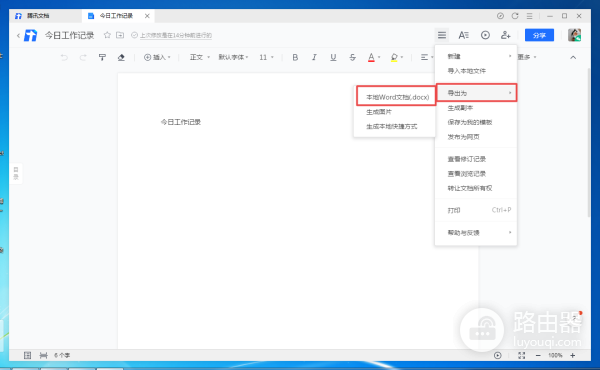This screenshot has width=600, height=370.
Task: Export as 本地Word文档(.docx)
Action: [396, 97]
